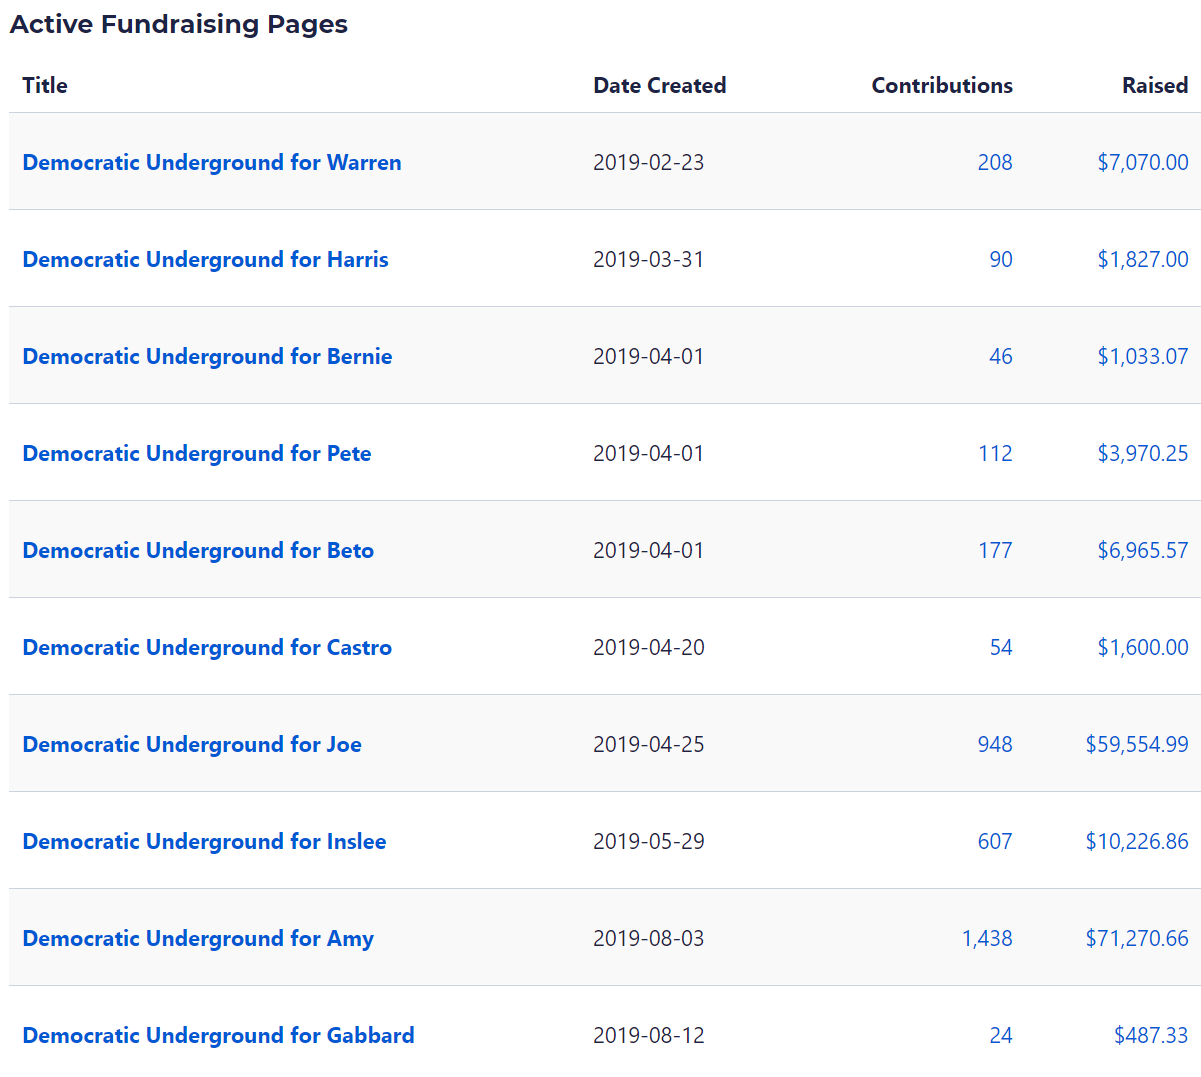Click the Contributions column header

click(941, 85)
